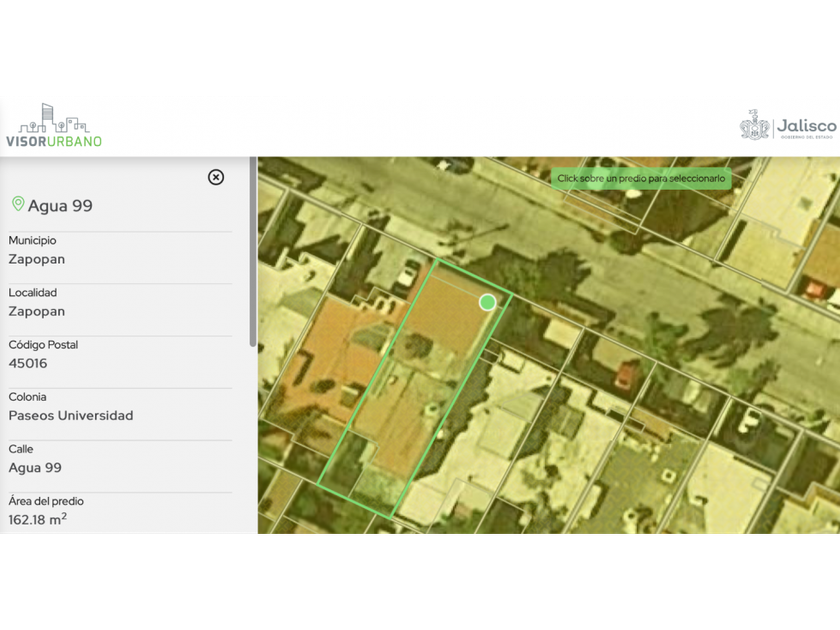The height and width of the screenshot is (630, 840).
Task: Click the Agua 99 value under Calle
Action: coord(35,467)
